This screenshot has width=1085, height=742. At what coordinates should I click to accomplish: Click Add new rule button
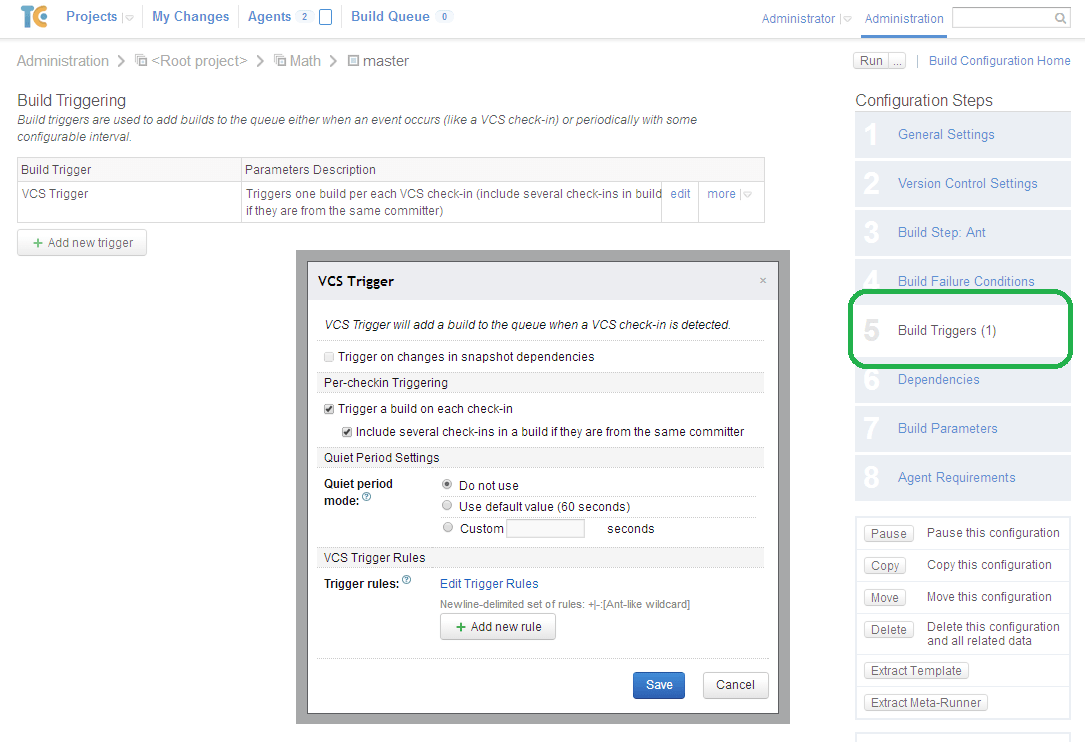498,627
